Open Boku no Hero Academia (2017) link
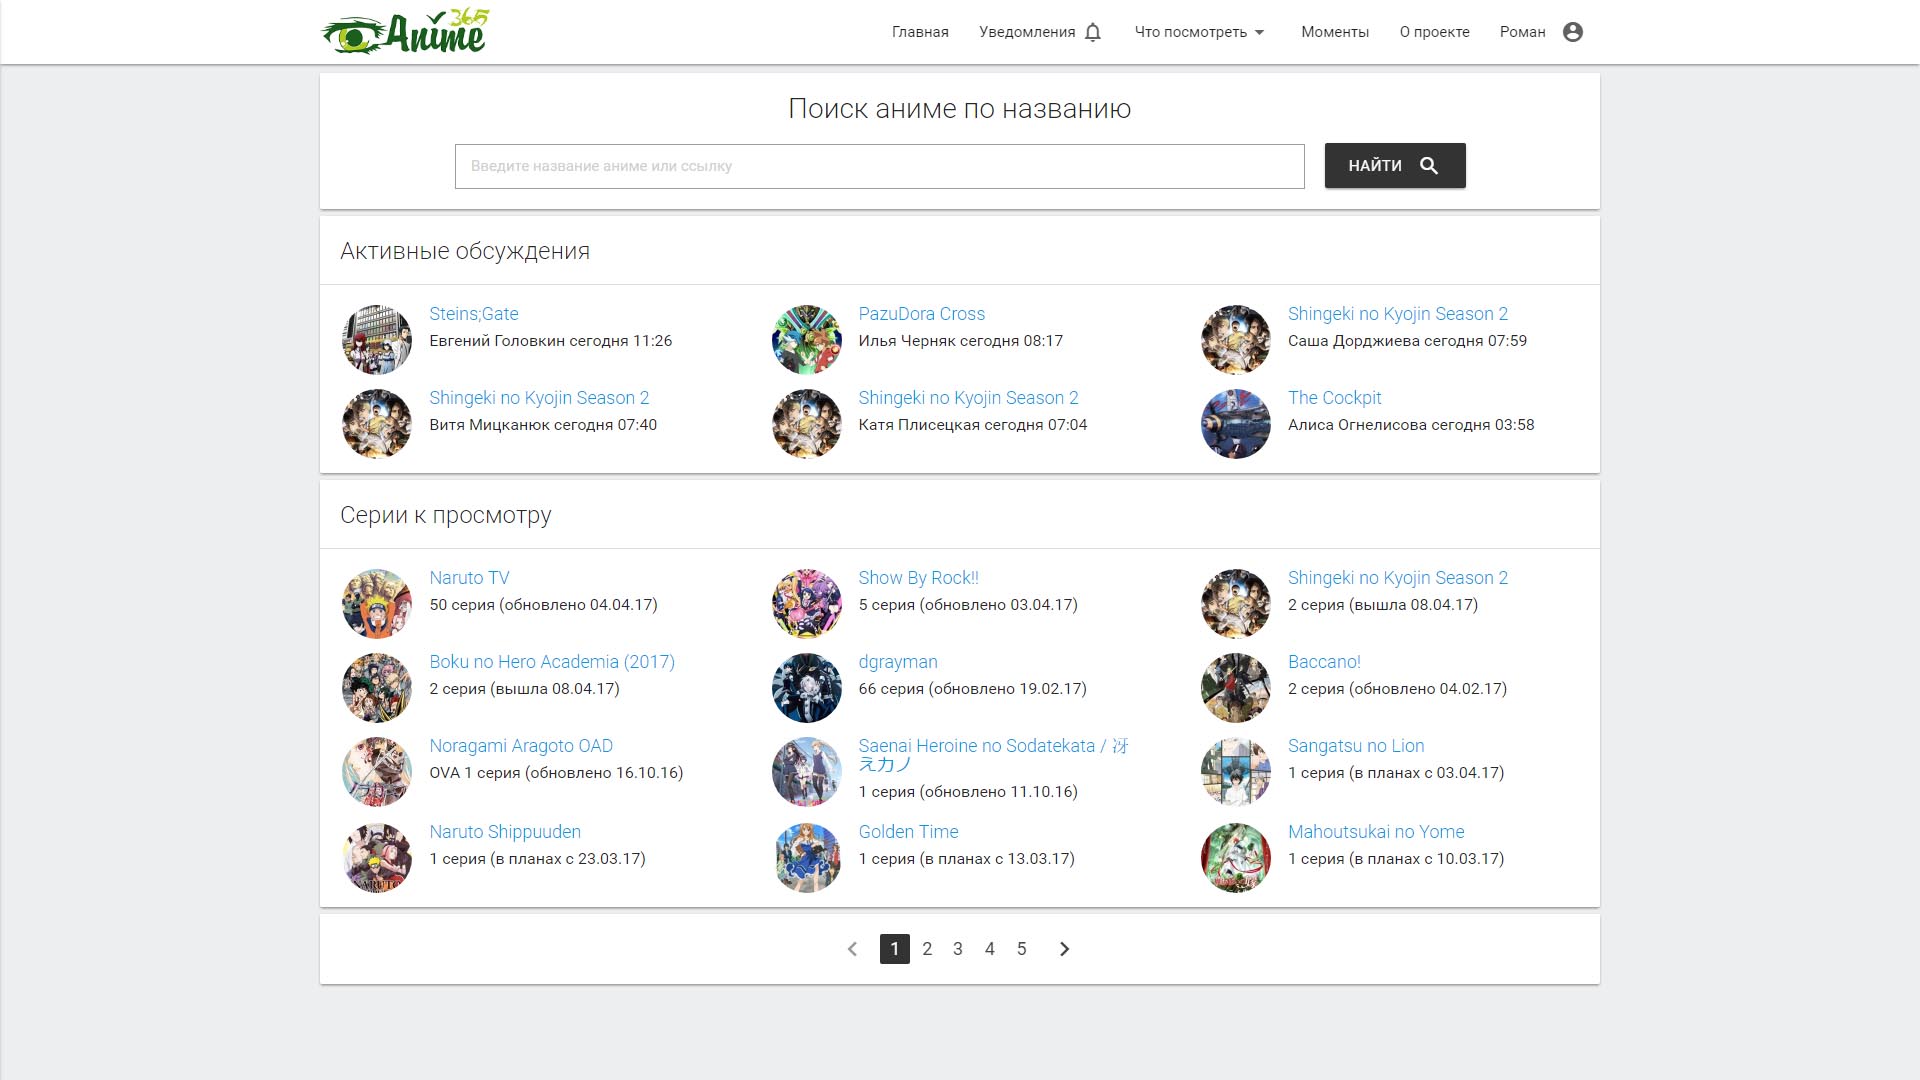Viewport: 1920px width, 1080px height. pyautogui.click(x=551, y=661)
